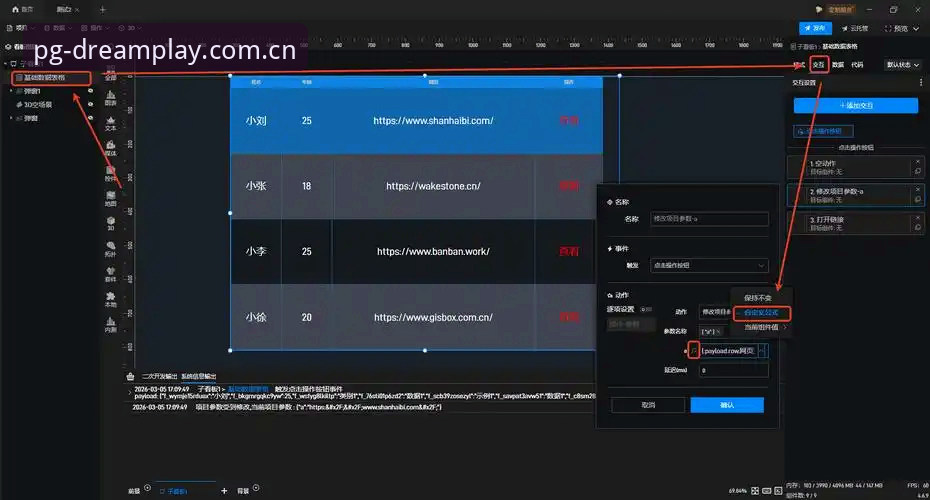The image size is (930, 500).
Task: Click the formula icon beside payload.row field
Action: click(693, 351)
